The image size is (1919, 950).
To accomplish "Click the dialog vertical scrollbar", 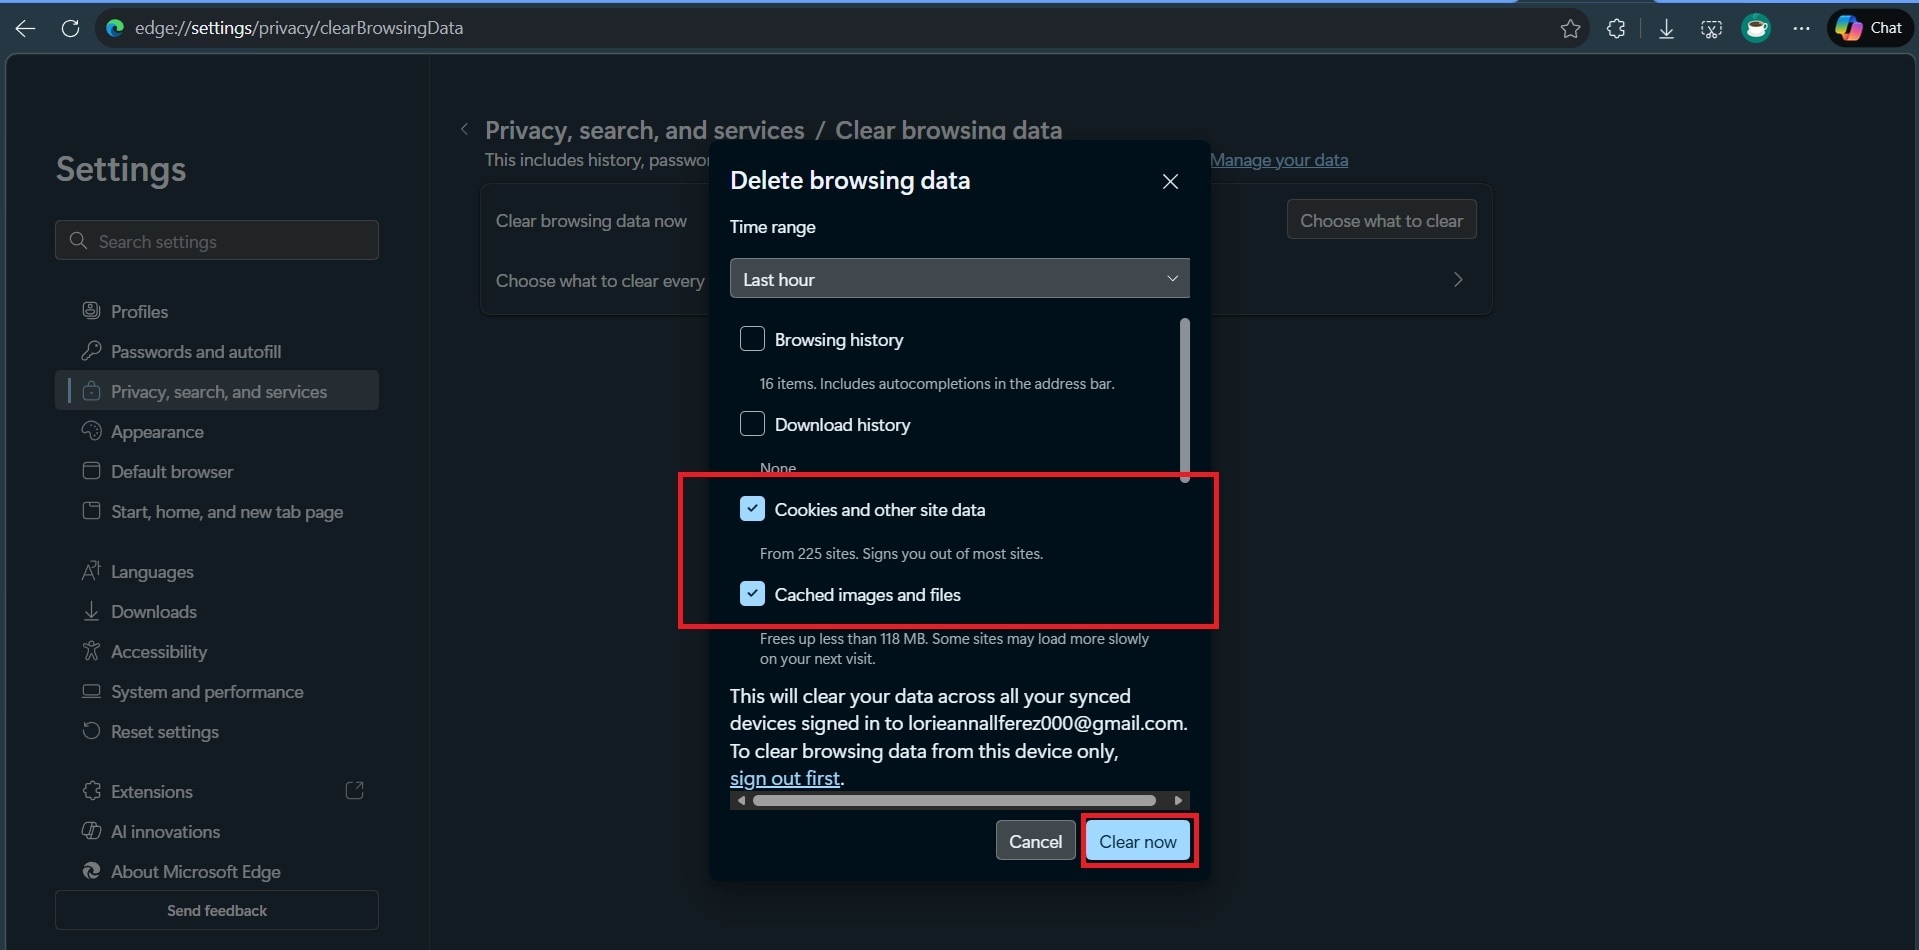I will [x=1185, y=400].
